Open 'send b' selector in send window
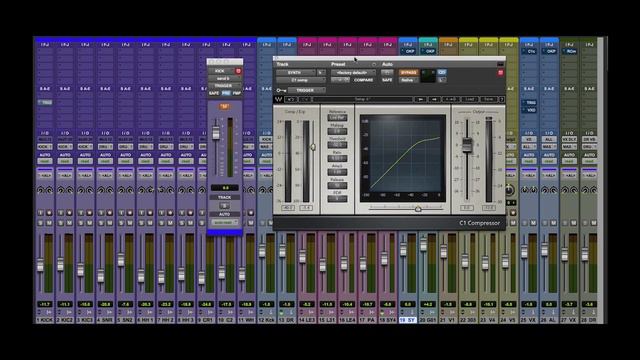 pos(225,78)
